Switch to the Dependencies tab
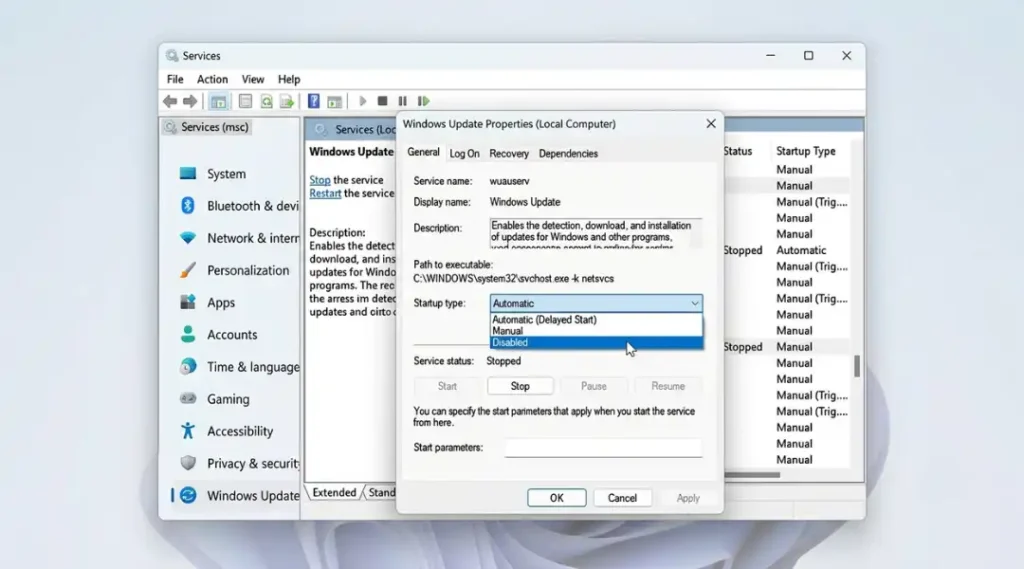The width and height of the screenshot is (1024, 569). [568, 154]
